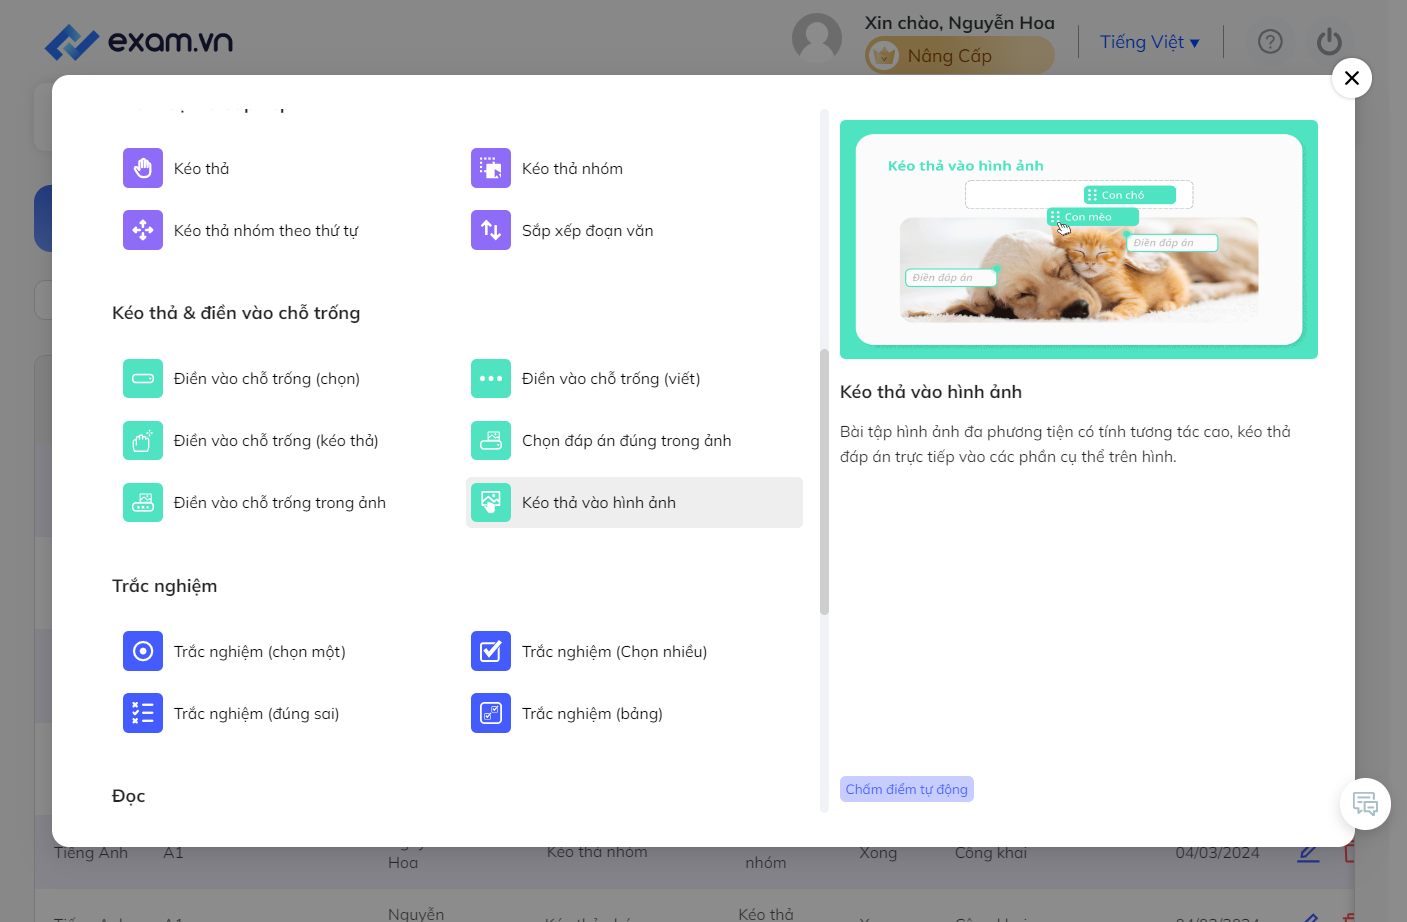Screen dimensions: 1407x922
Task: Choose Điền vào chỗ trống (viết) text option
Action: (x=611, y=379)
